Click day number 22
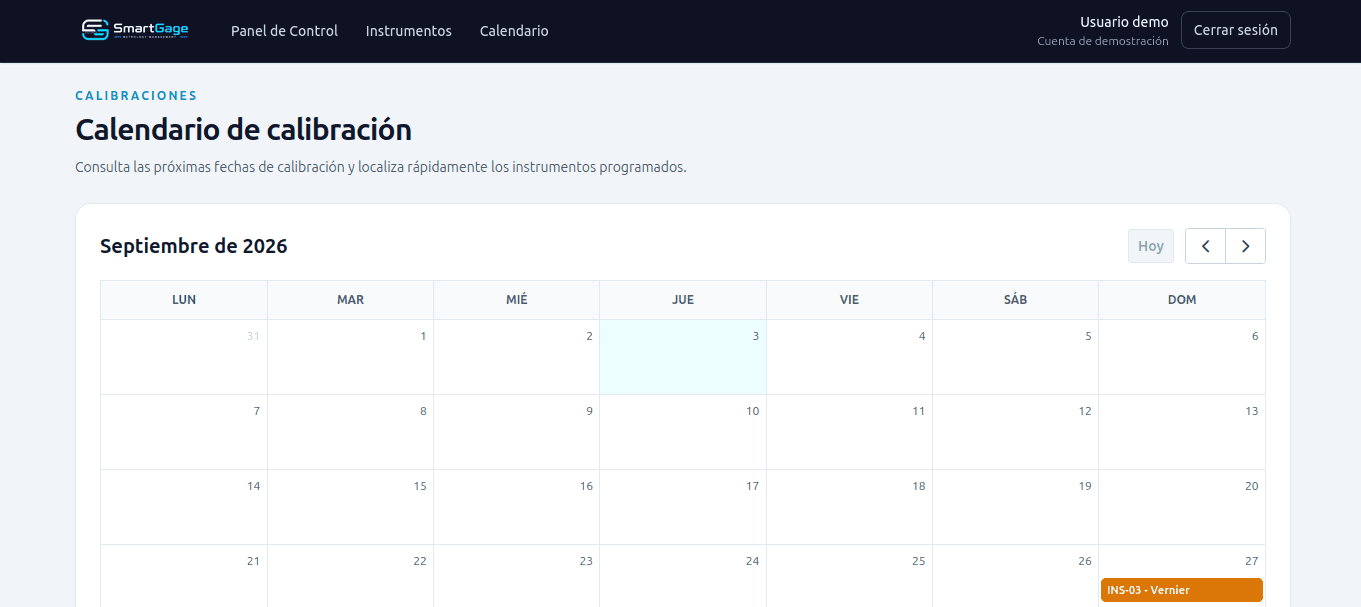The height and width of the screenshot is (607, 1361). [420, 561]
